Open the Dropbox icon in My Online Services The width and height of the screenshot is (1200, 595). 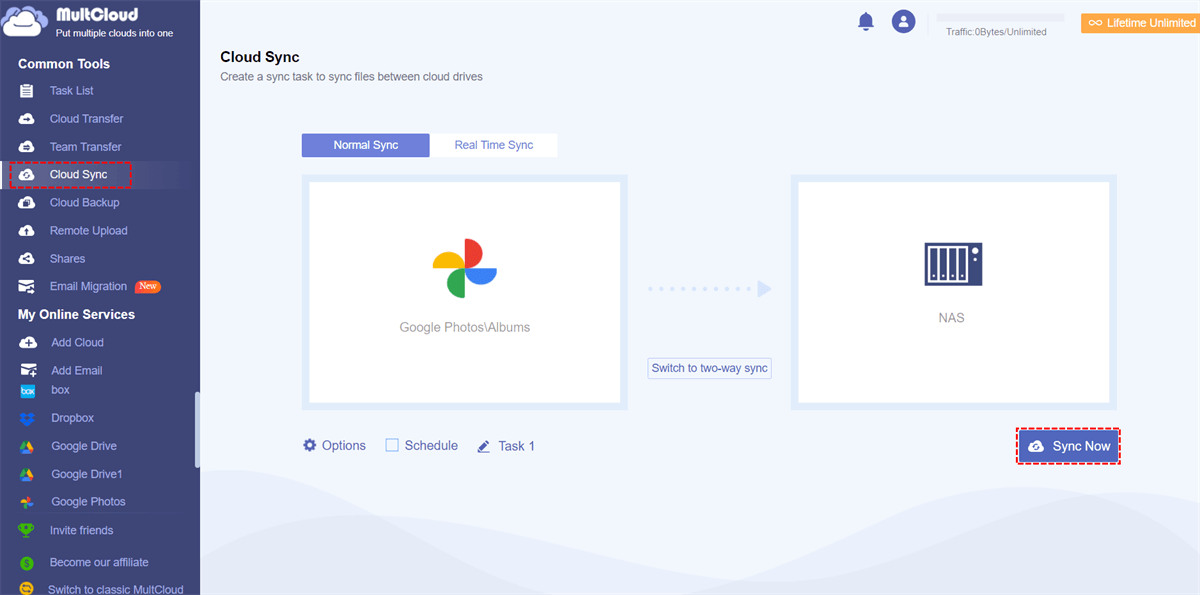click(28, 418)
